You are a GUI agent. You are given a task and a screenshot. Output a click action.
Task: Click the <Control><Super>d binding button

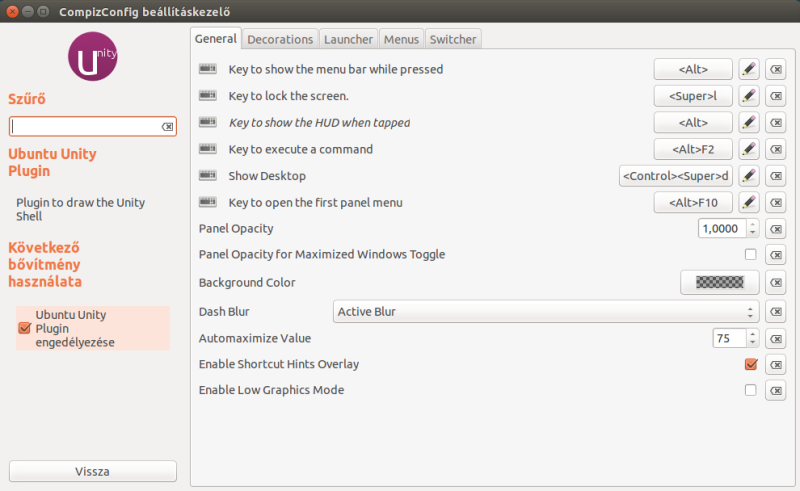pyautogui.click(x=676, y=176)
